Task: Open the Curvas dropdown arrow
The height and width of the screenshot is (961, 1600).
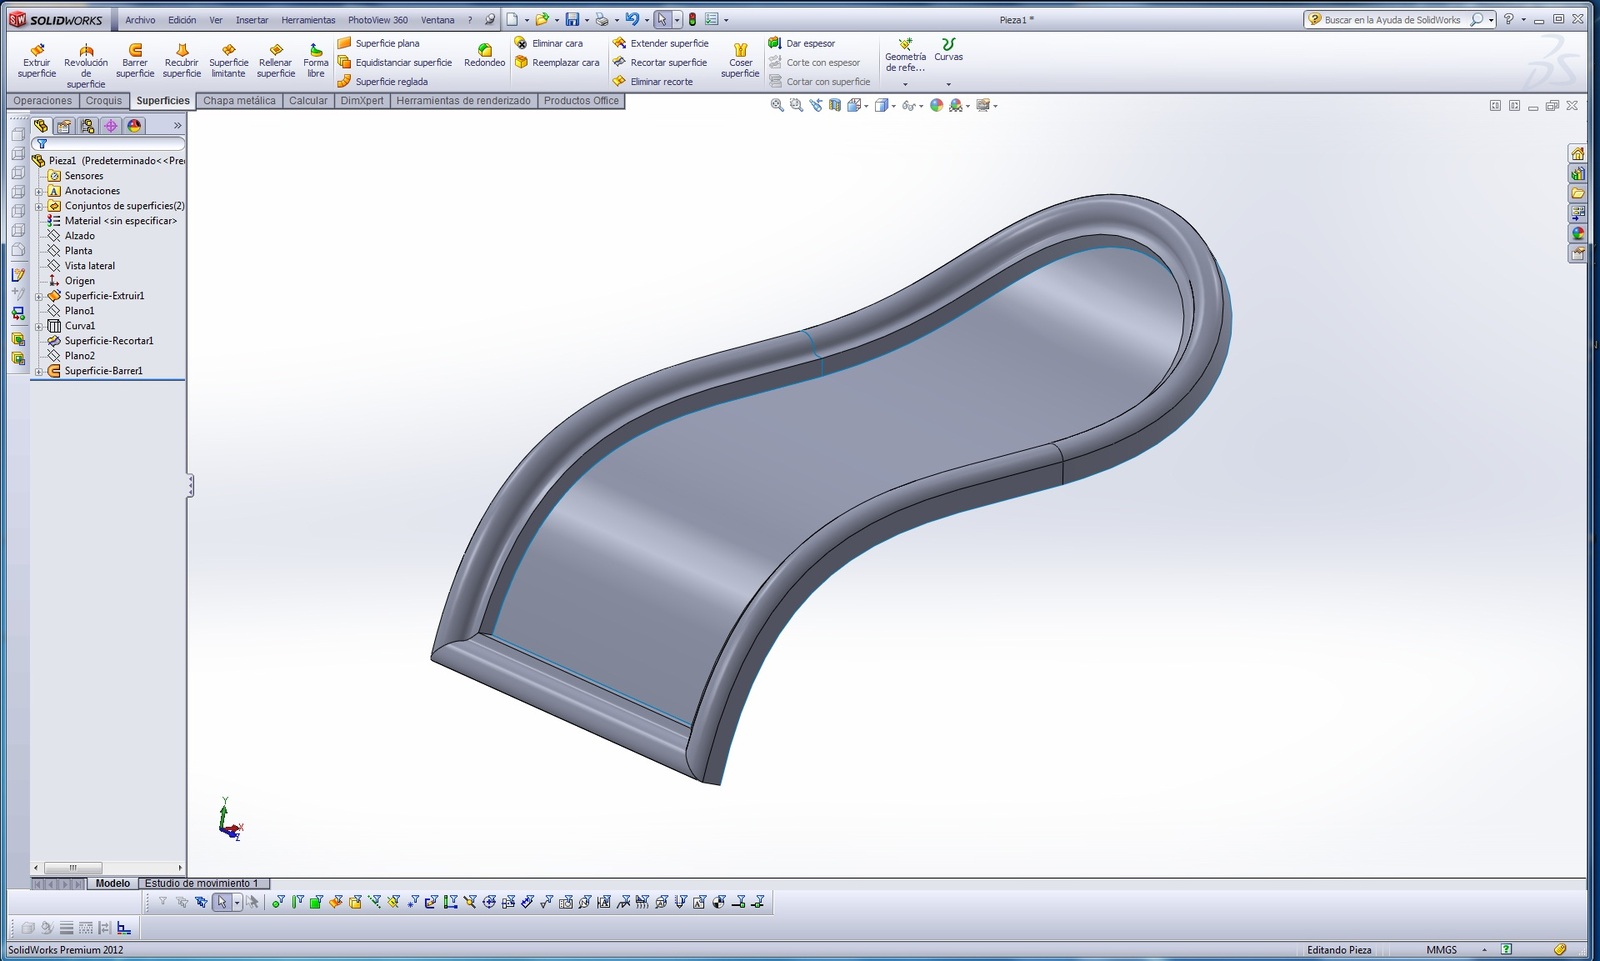Action: click(948, 84)
